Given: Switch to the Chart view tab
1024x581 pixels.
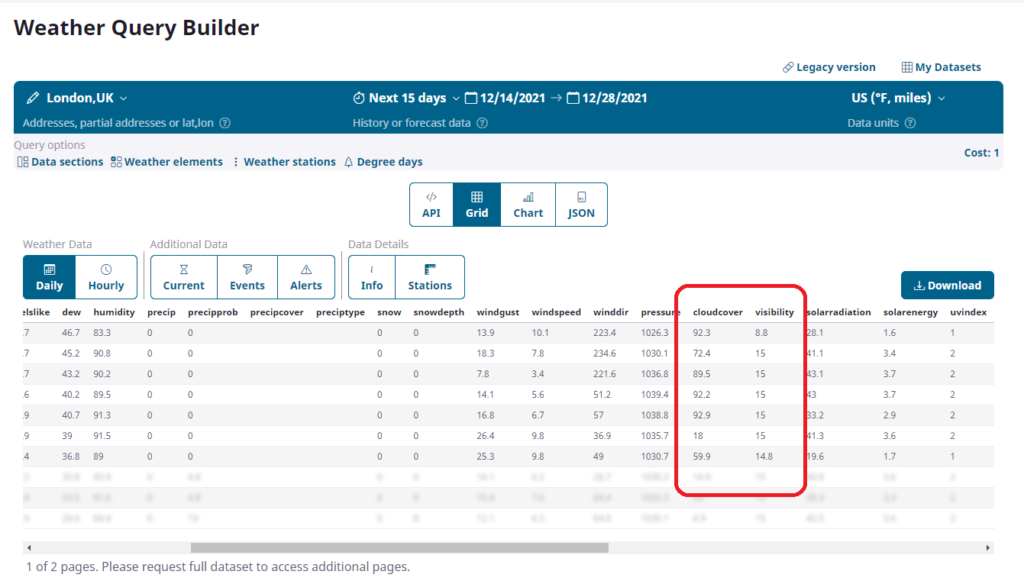Looking at the screenshot, I should pyautogui.click(x=528, y=205).
